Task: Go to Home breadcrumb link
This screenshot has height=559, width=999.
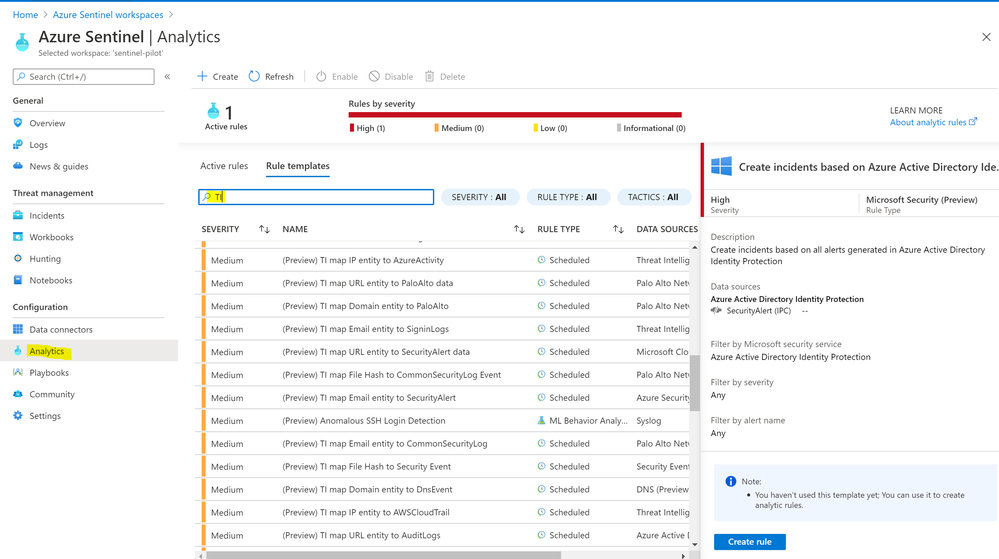Action: [x=25, y=15]
